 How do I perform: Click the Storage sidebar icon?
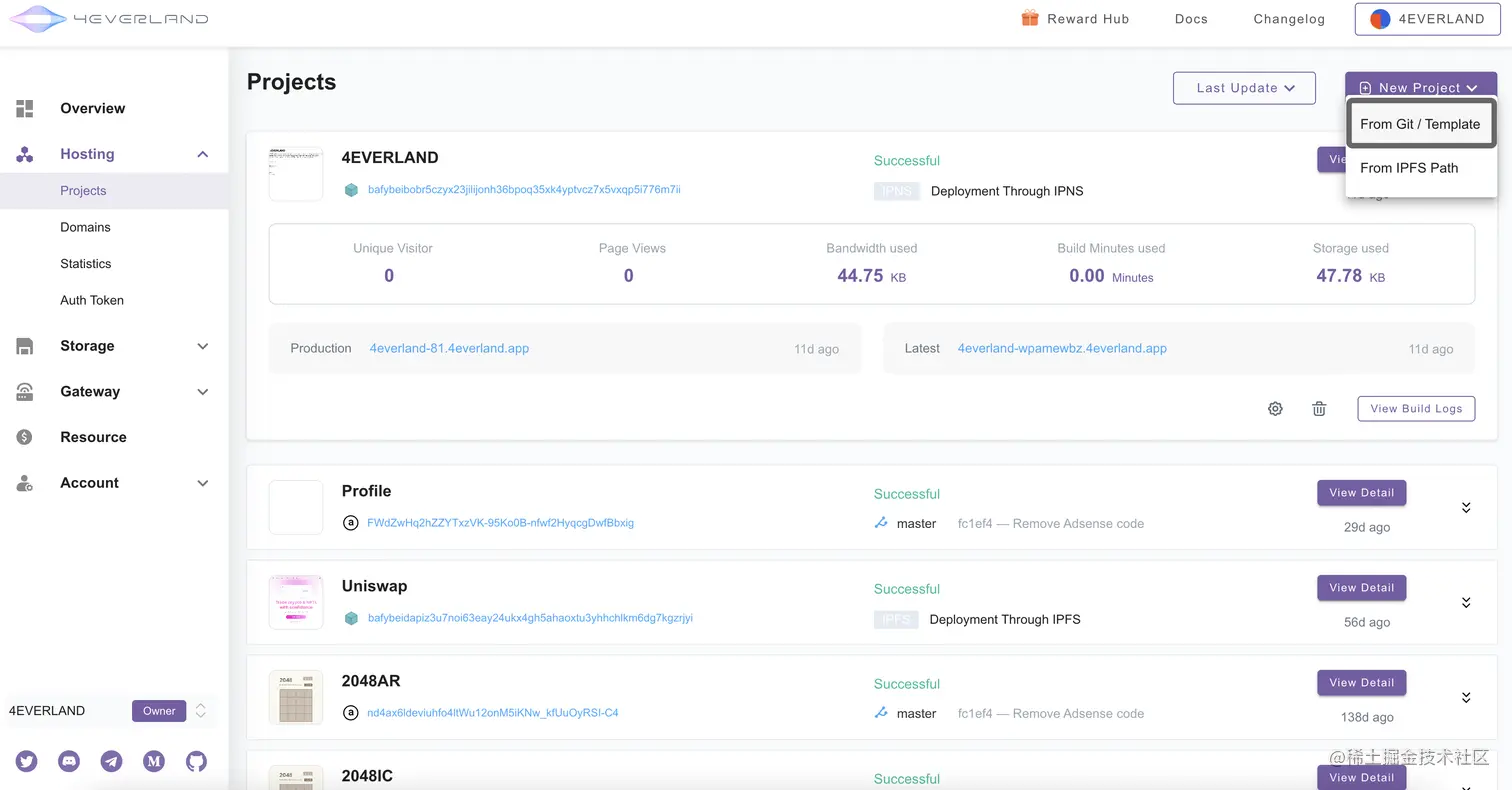click(x=25, y=346)
